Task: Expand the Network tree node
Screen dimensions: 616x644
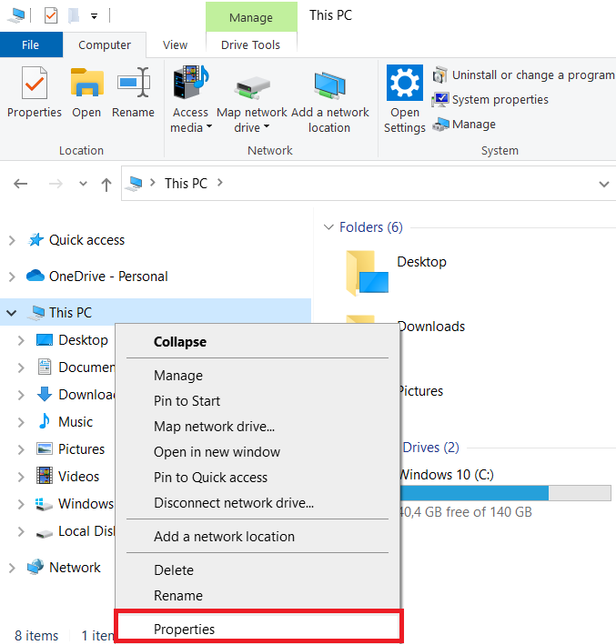Action: [12, 568]
